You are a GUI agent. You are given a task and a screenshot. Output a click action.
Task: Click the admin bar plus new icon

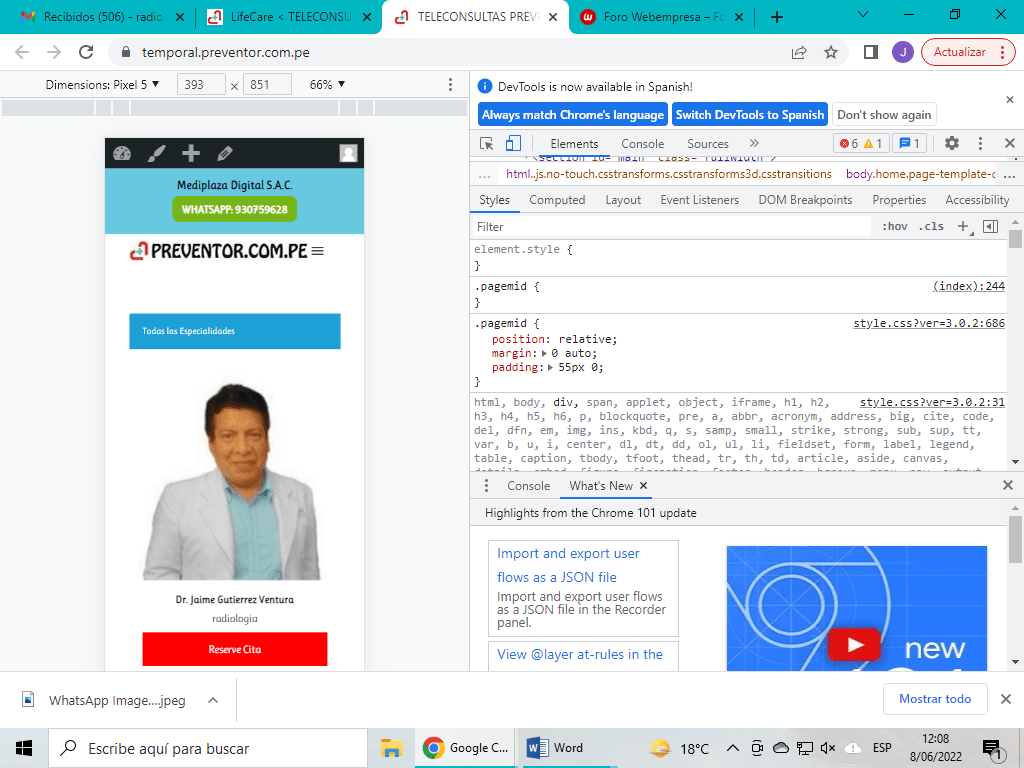[x=191, y=153]
